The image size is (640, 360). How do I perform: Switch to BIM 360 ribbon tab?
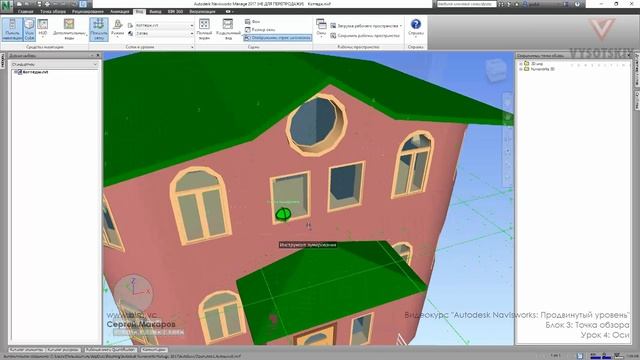pyautogui.click(x=175, y=11)
